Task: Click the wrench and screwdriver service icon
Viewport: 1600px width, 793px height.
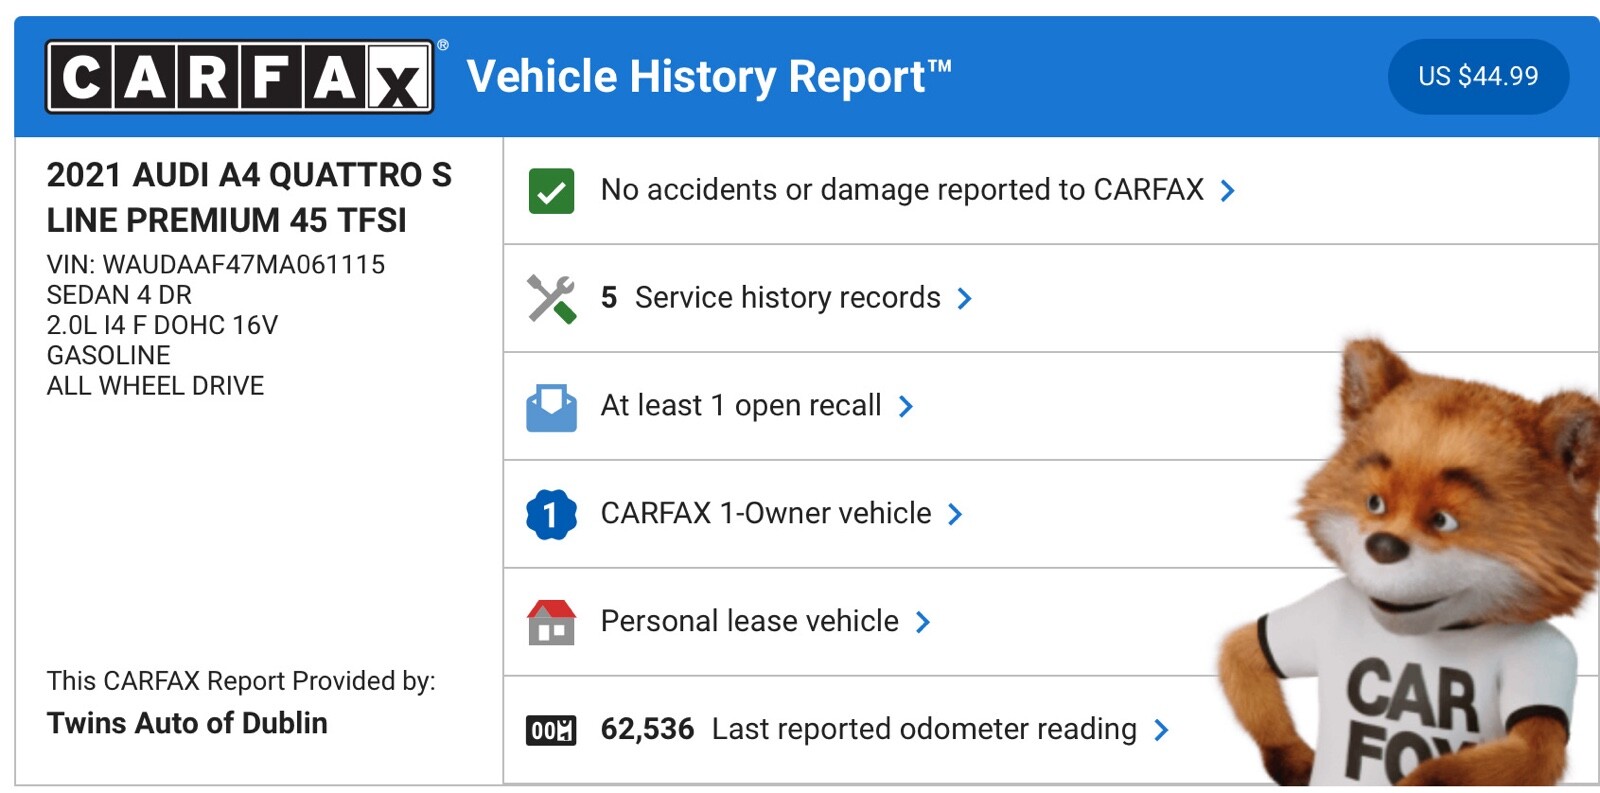Action: [551, 298]
